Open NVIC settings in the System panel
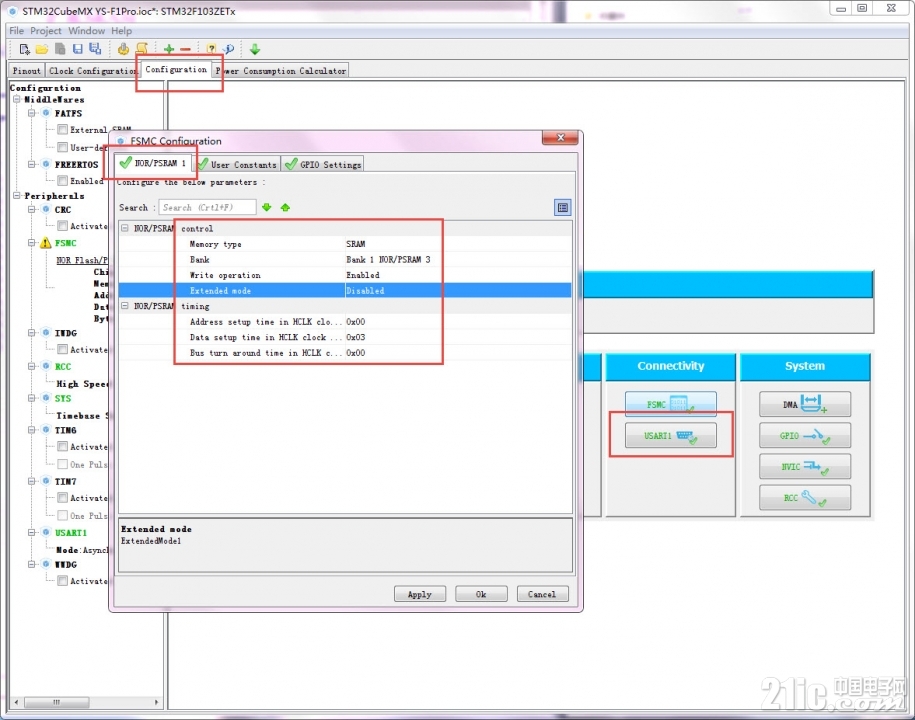Image resolution: width=915 pixels, height=720 pixels. [x=805, y=466]
